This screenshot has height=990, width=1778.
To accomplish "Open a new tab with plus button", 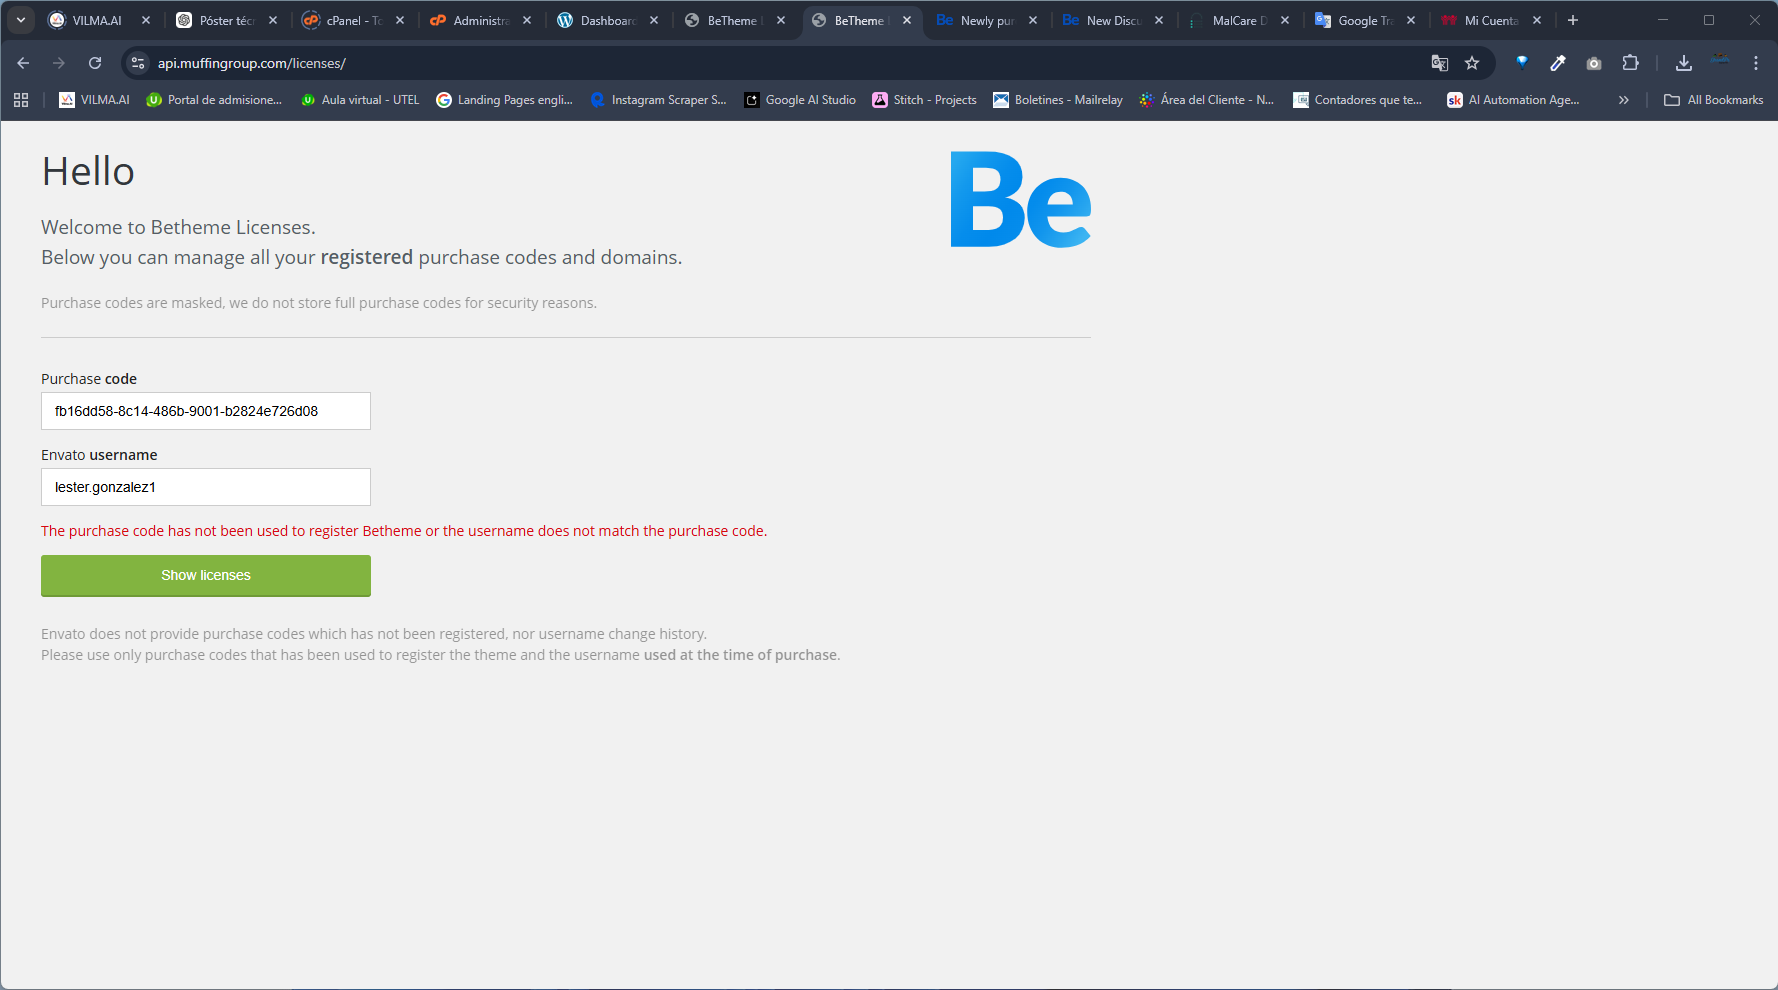I will coord(1573,20).
